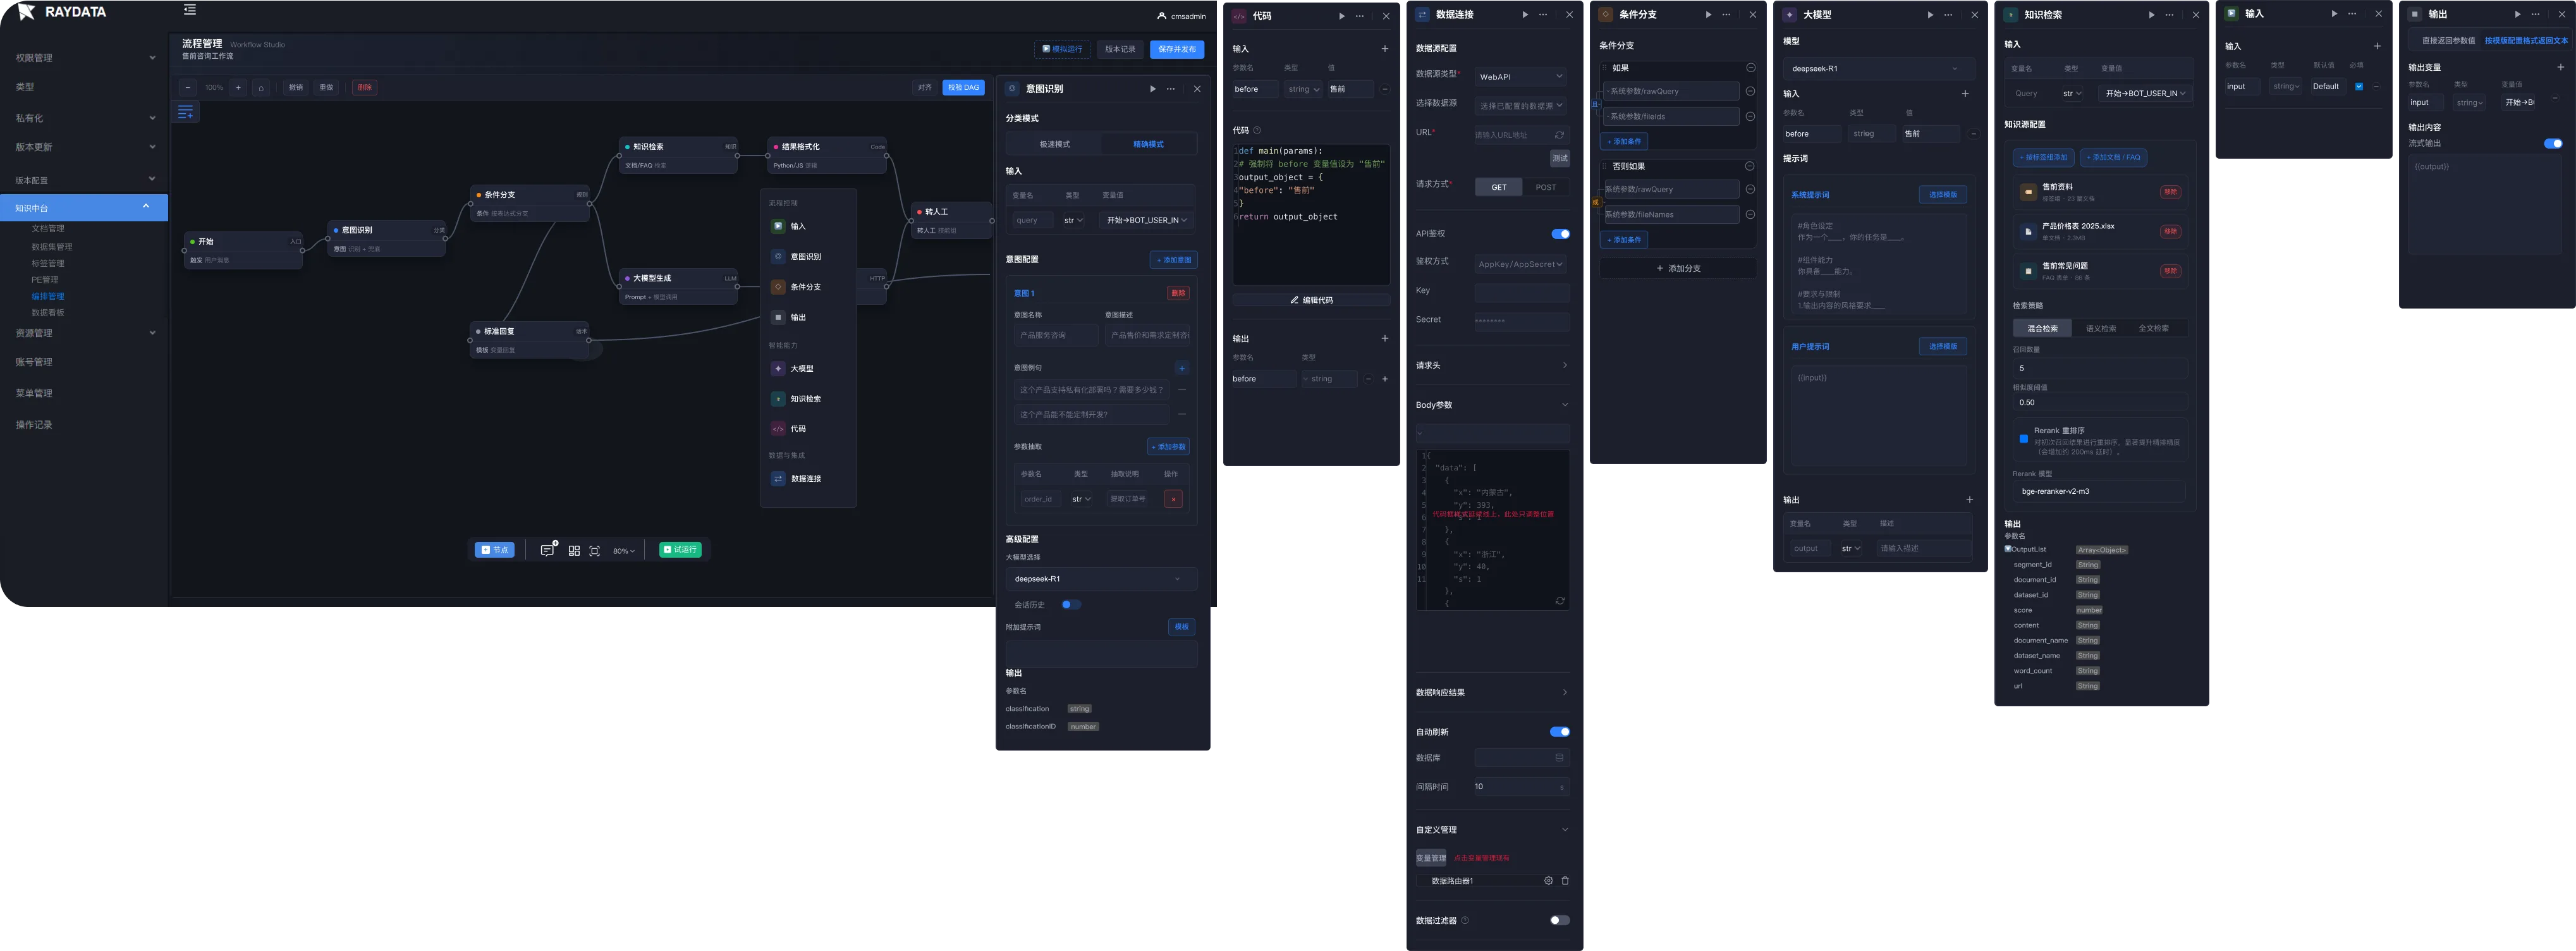
Task: Add an output variable in the 输出 panel
Action: coord(2560,67)
